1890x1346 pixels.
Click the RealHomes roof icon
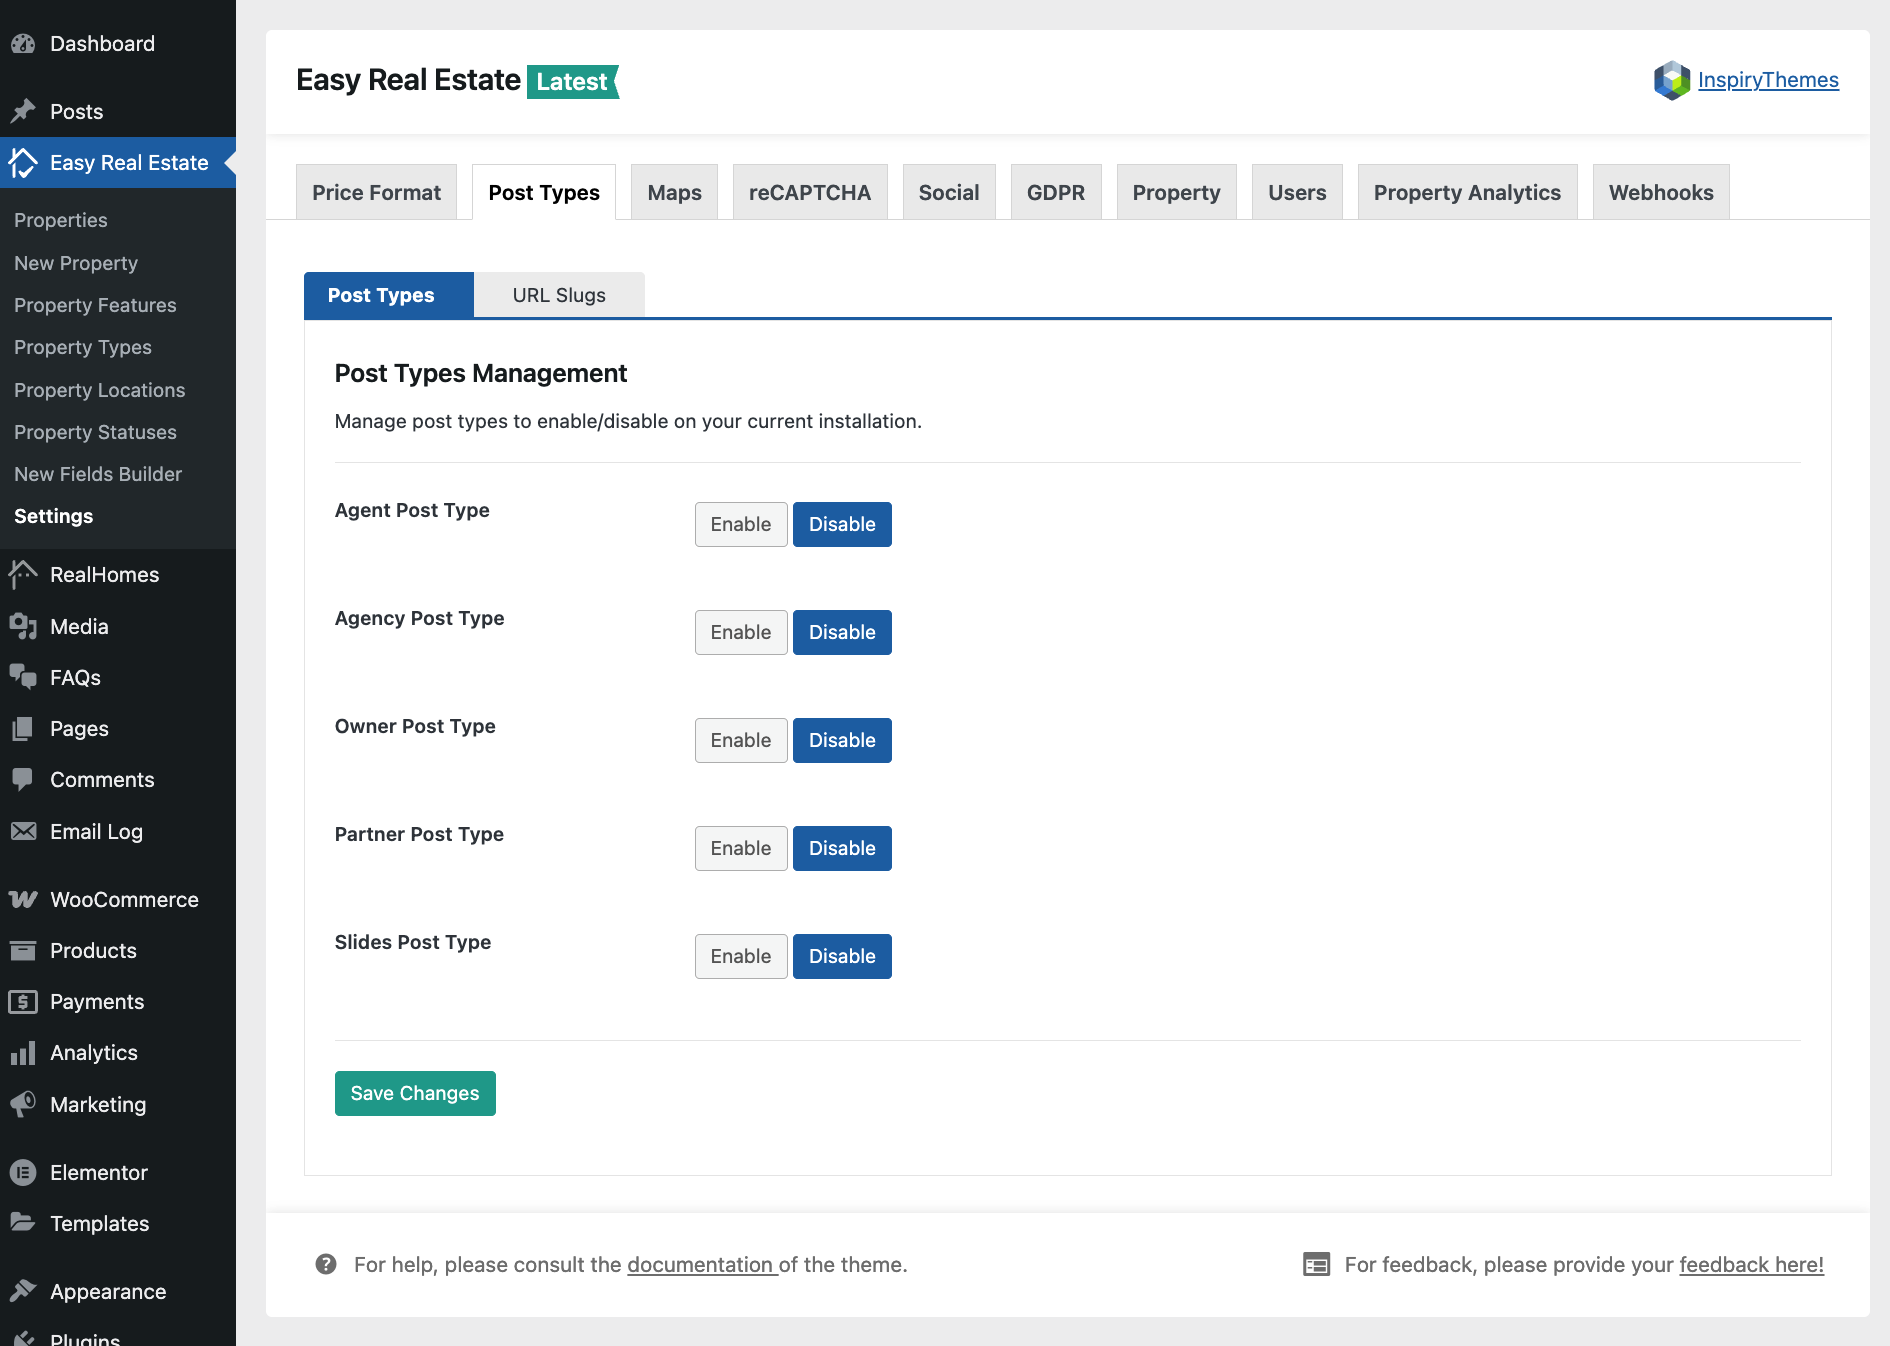click(x=23, y=574)
